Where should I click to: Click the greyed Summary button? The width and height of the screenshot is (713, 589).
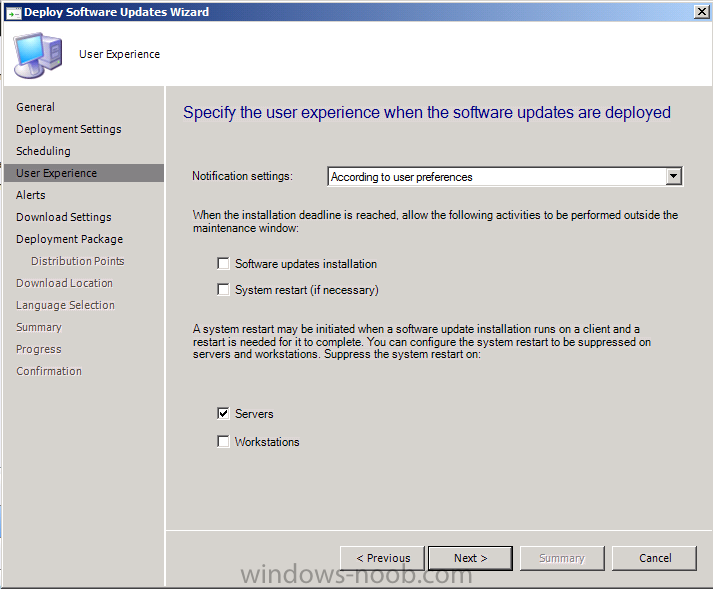(562, 558)
